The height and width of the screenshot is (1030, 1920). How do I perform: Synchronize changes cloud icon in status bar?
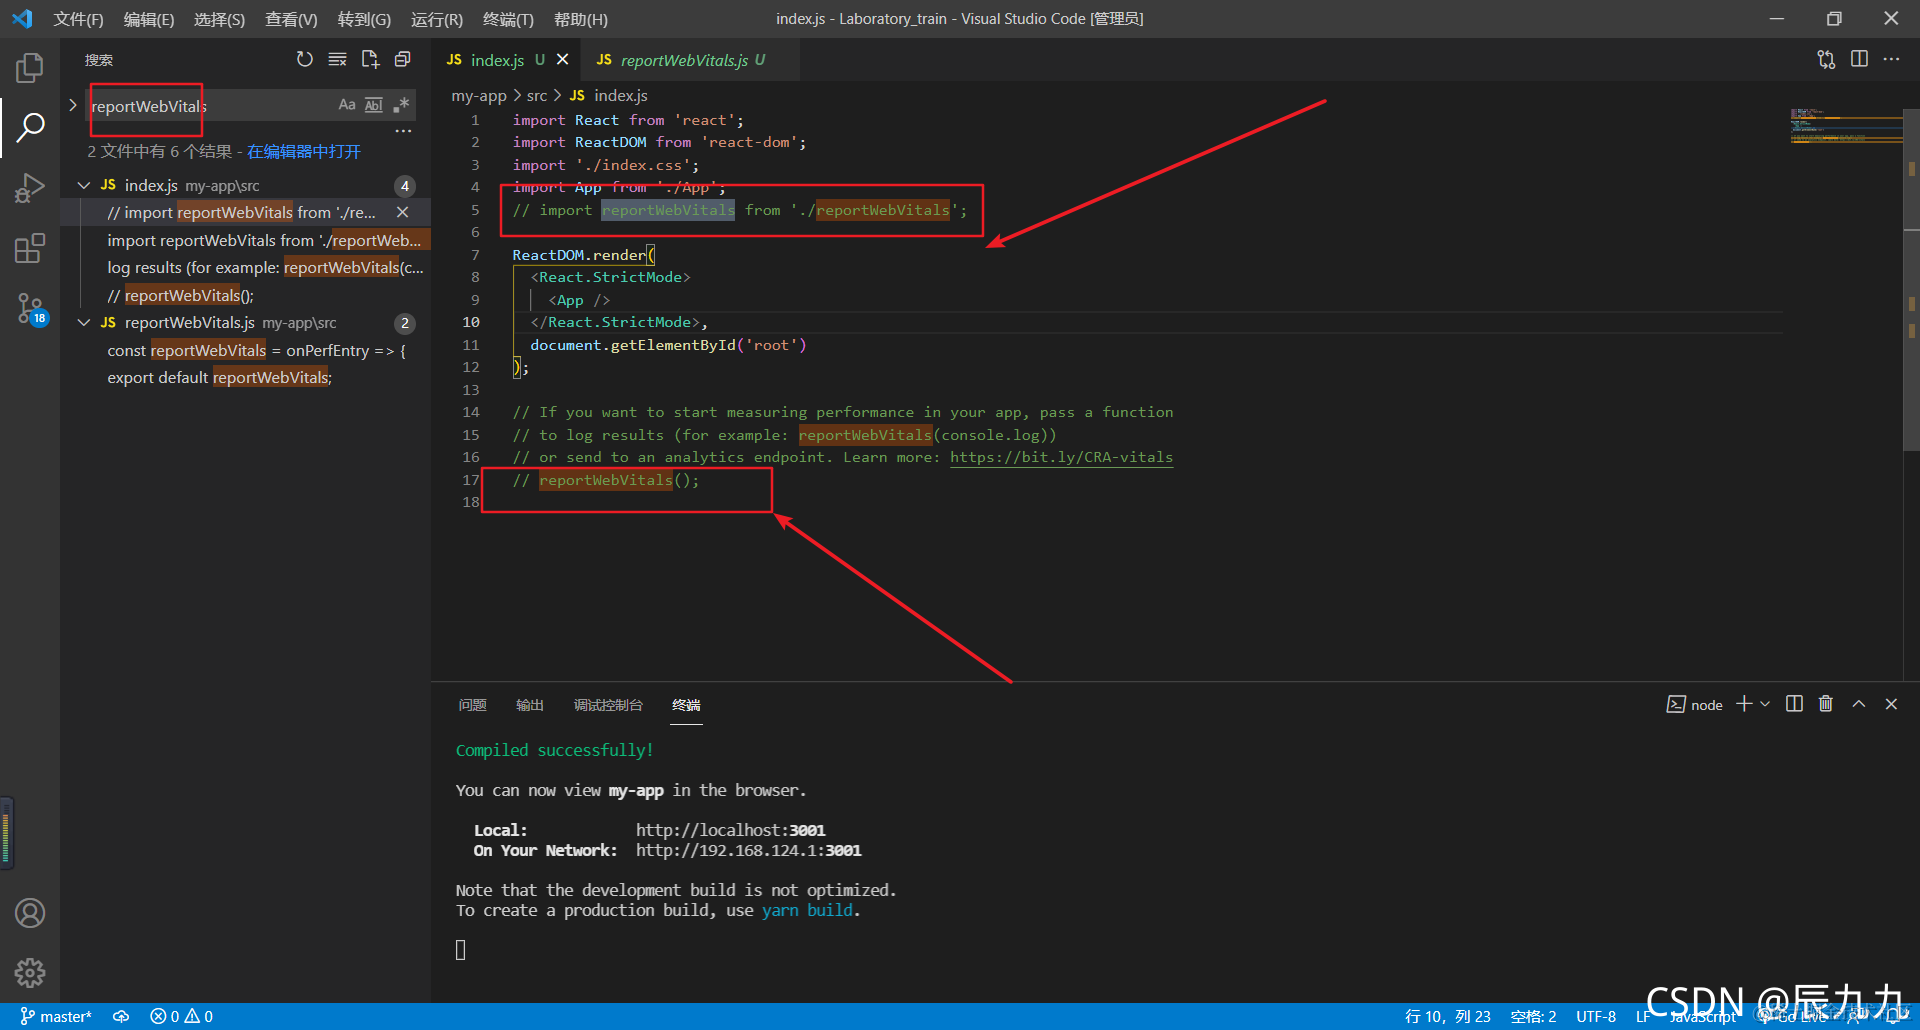pos(121,1016)
